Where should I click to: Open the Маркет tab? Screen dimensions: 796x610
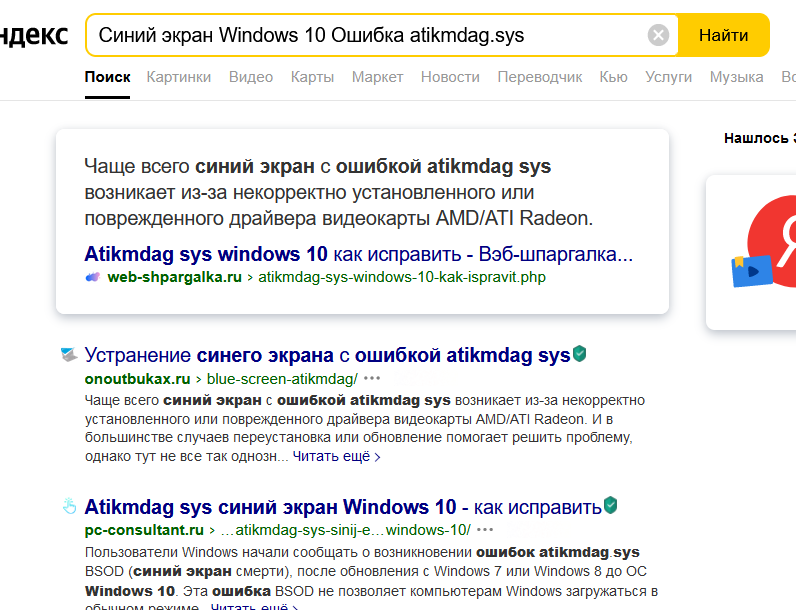point(377,77)
